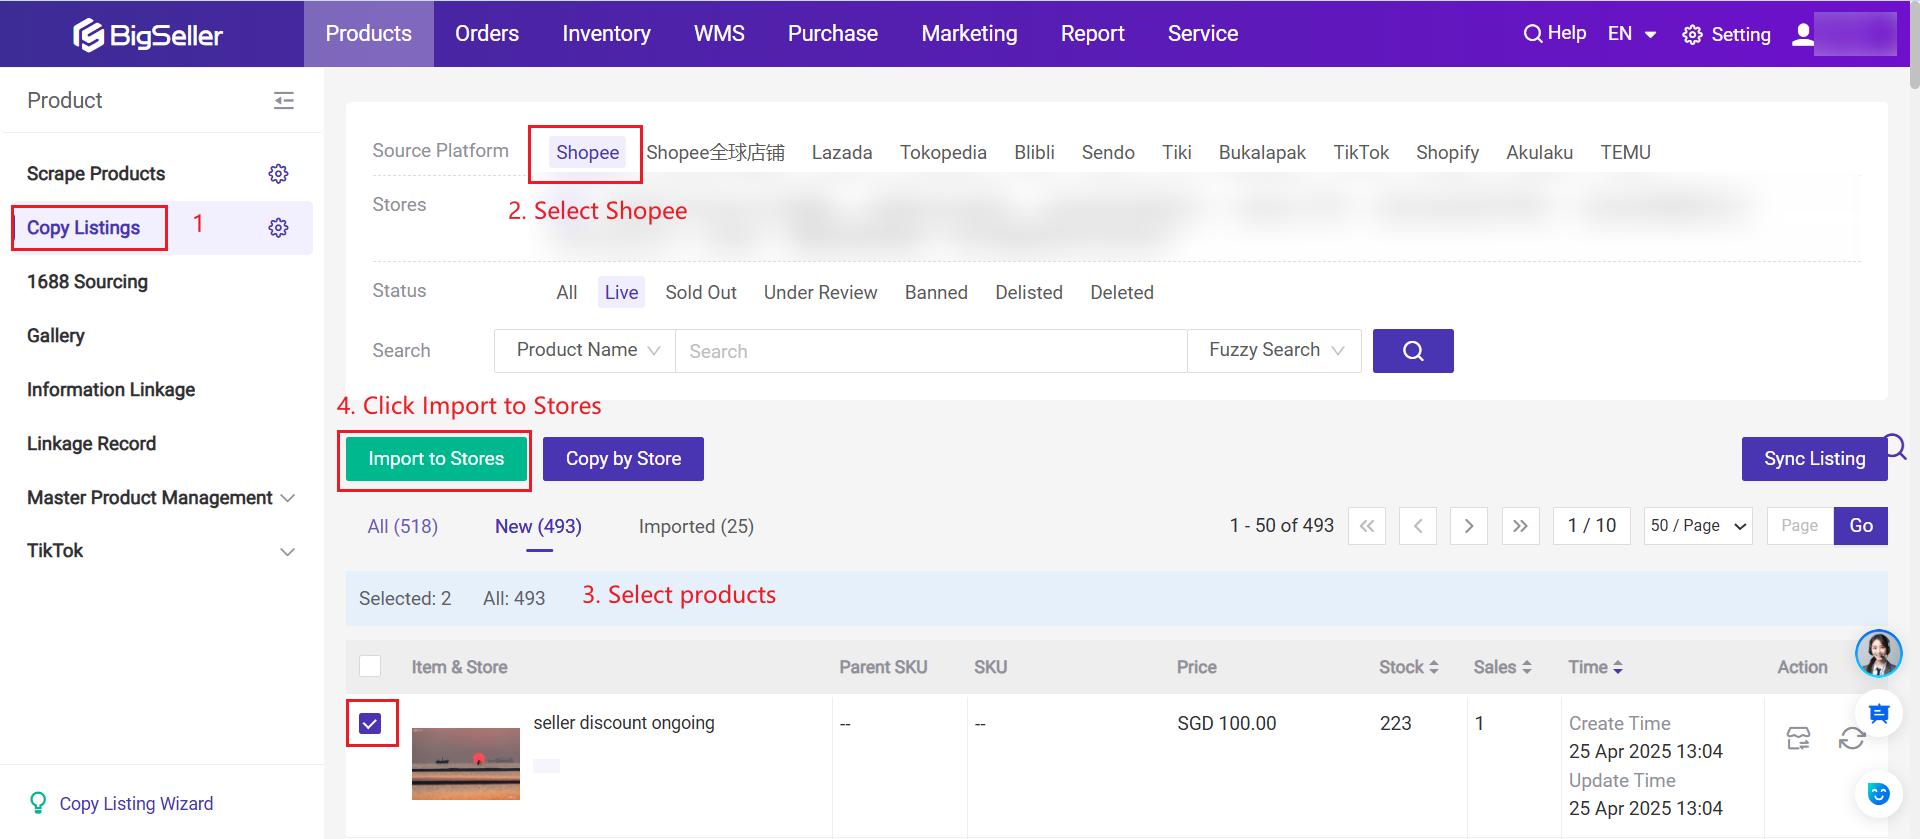
Task: Open Scrape Products settings gear
Action: point(278,174)
